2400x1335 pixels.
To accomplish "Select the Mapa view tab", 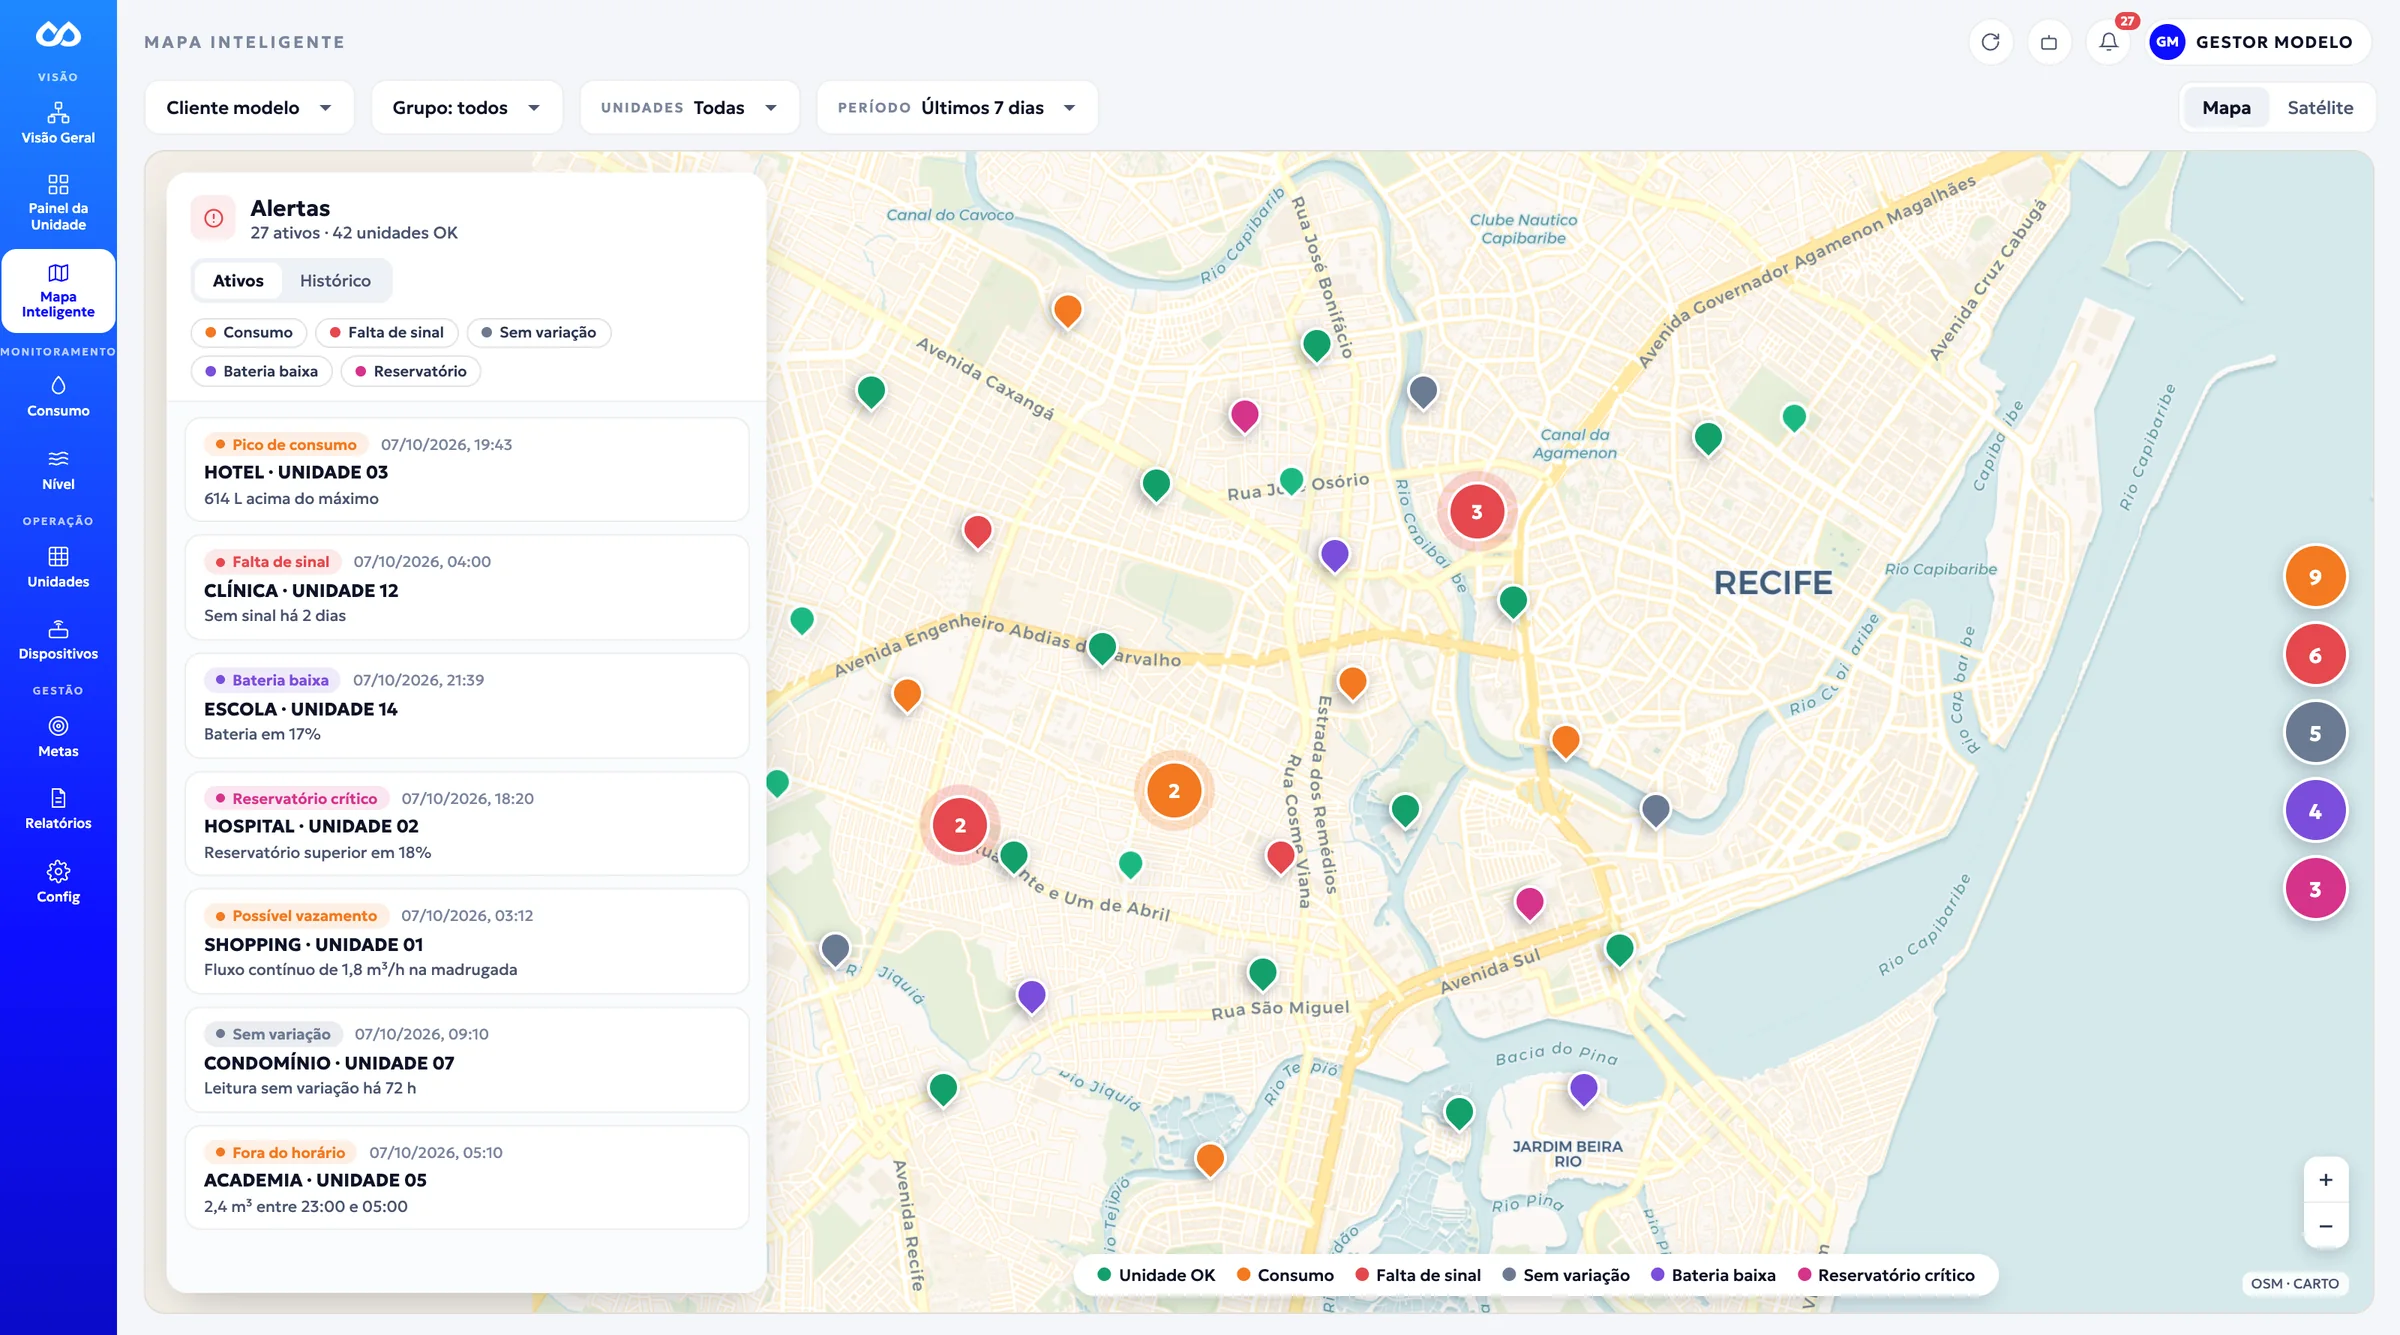I will click(x=2226, y=107).
